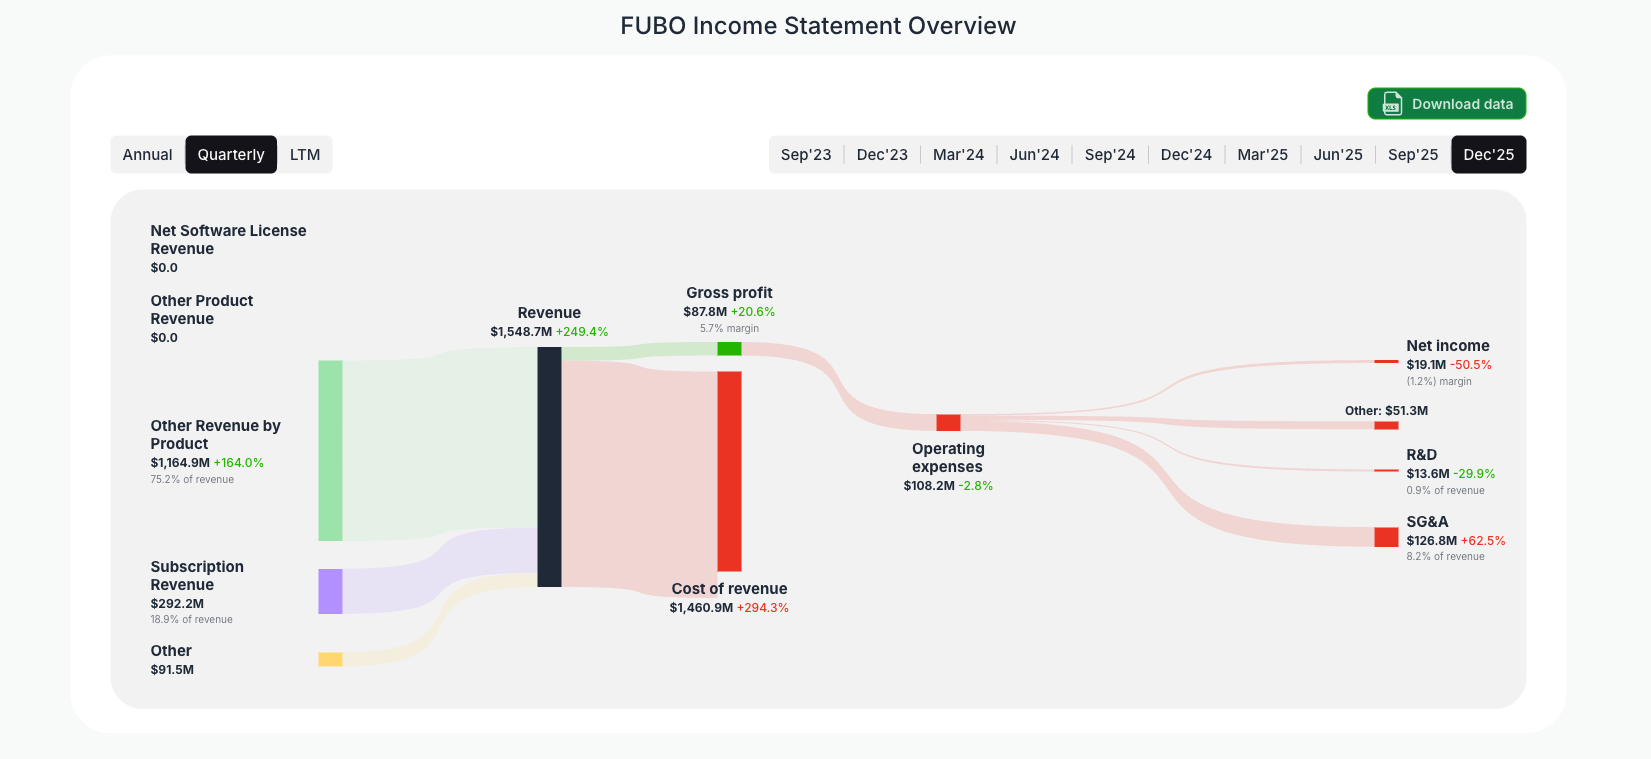Click the Net income label on the chart

[1448, 345]
